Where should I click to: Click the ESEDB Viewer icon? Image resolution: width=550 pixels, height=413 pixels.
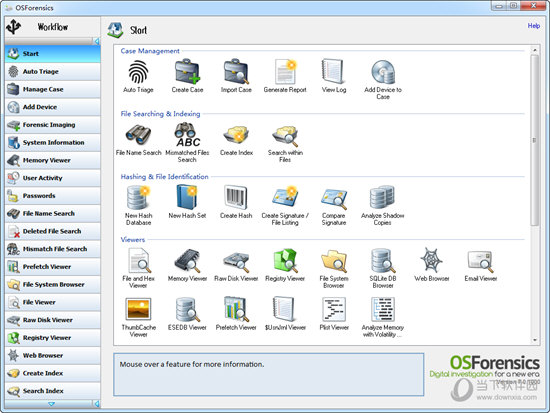[x=187, y=309]
